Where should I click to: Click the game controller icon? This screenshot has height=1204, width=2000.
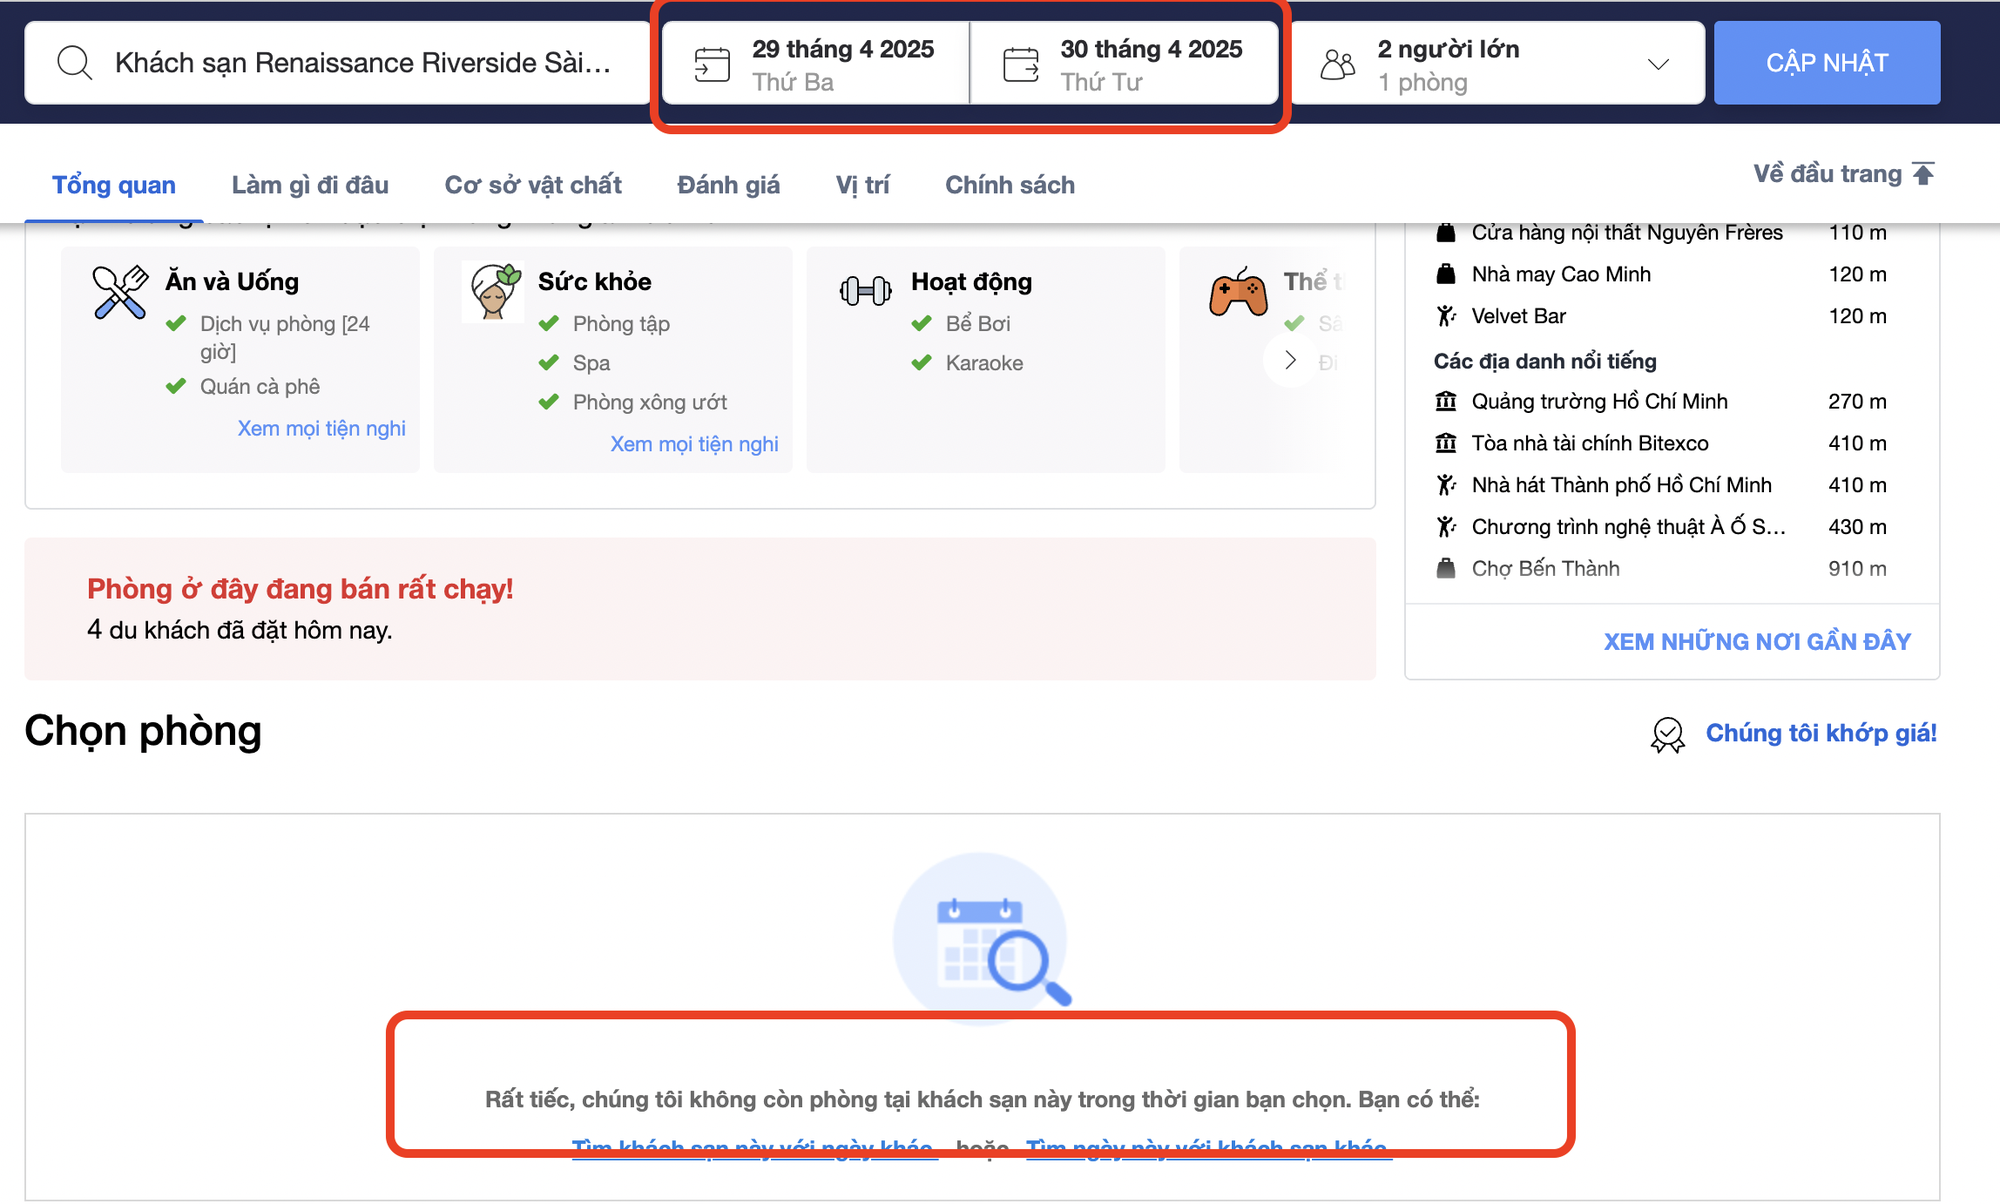click(x=1238, y=292)
